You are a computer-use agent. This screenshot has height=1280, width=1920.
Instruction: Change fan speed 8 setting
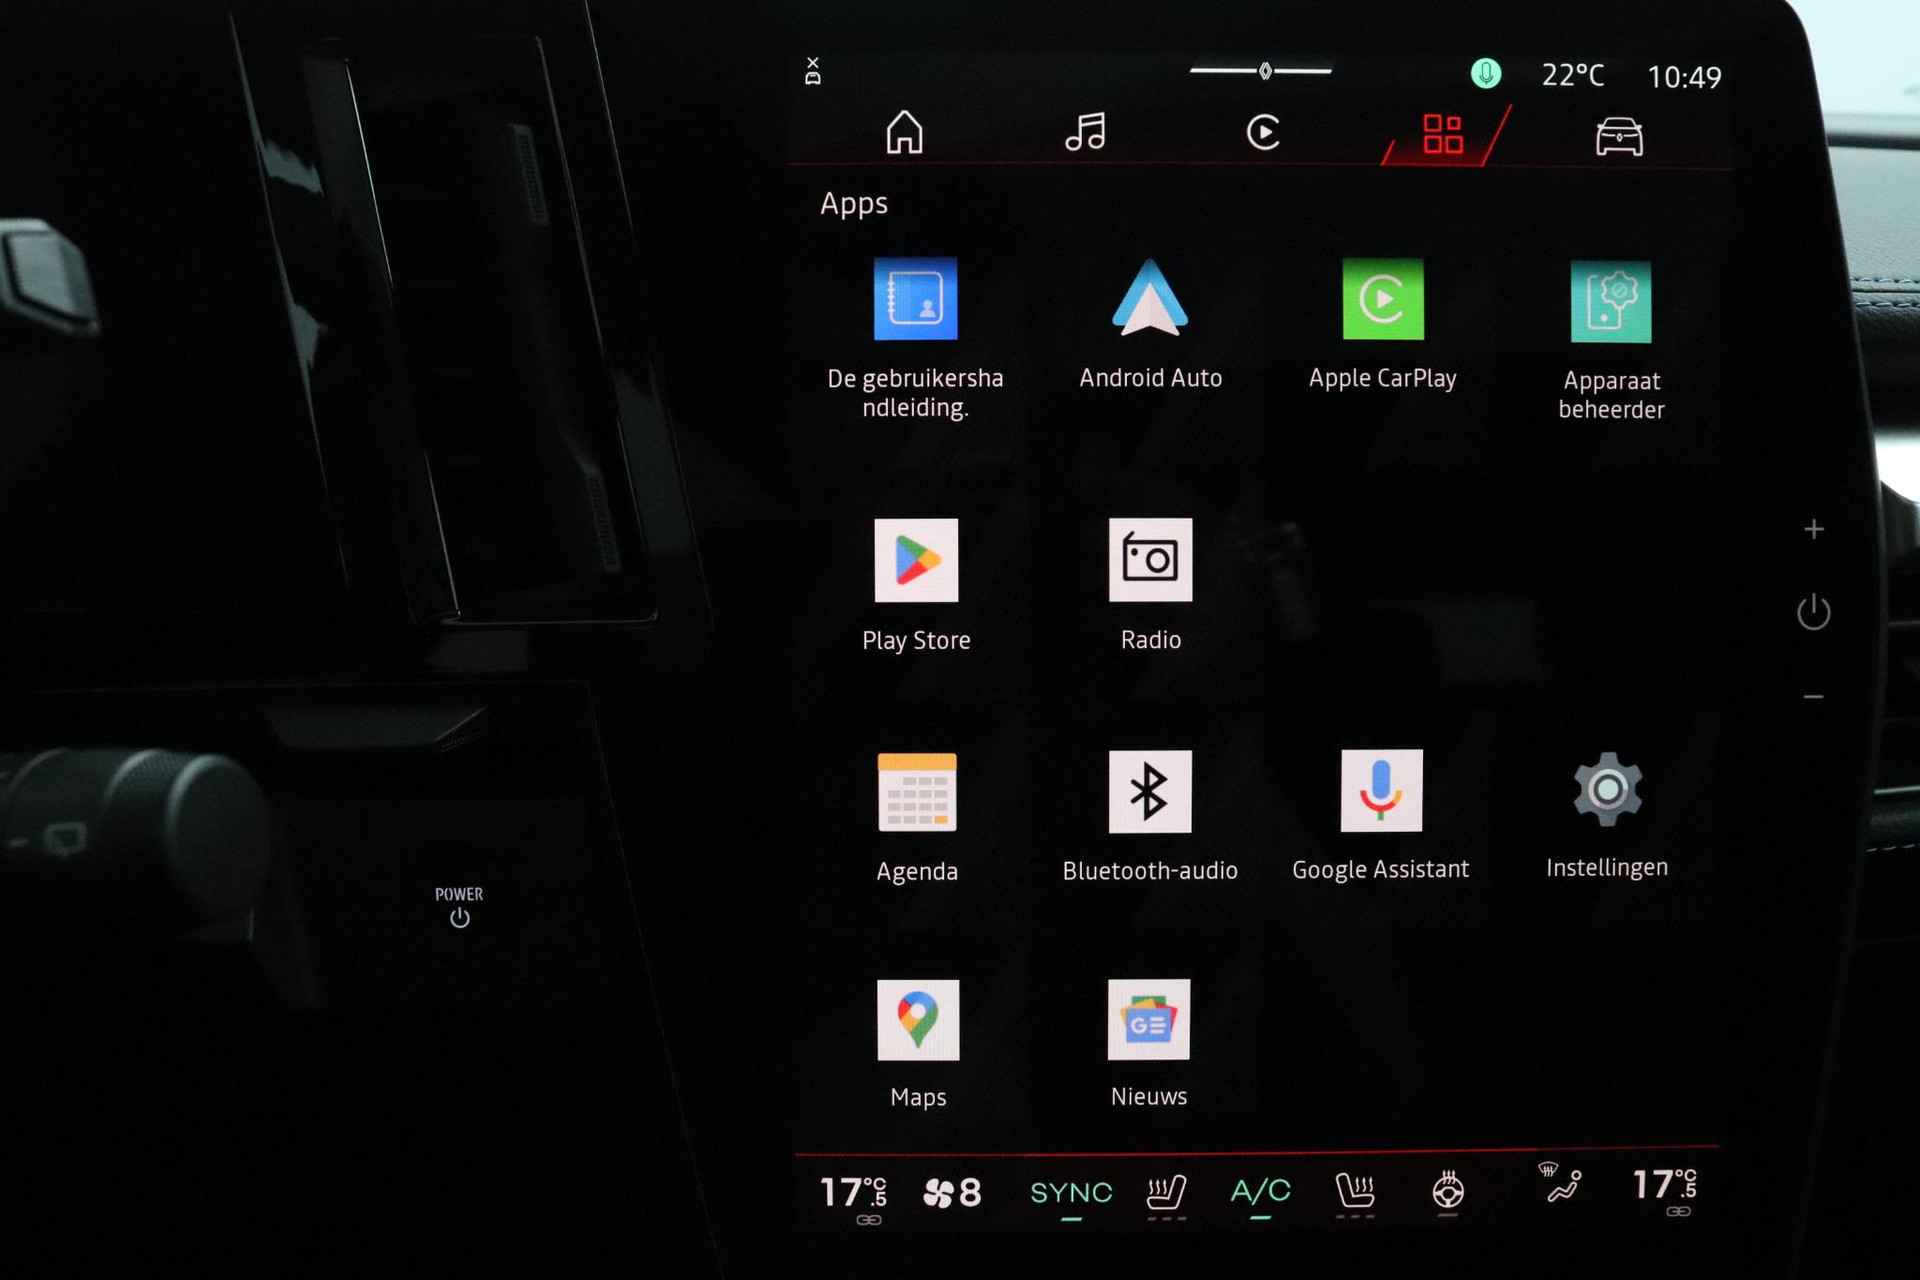tap(952, 1192)
